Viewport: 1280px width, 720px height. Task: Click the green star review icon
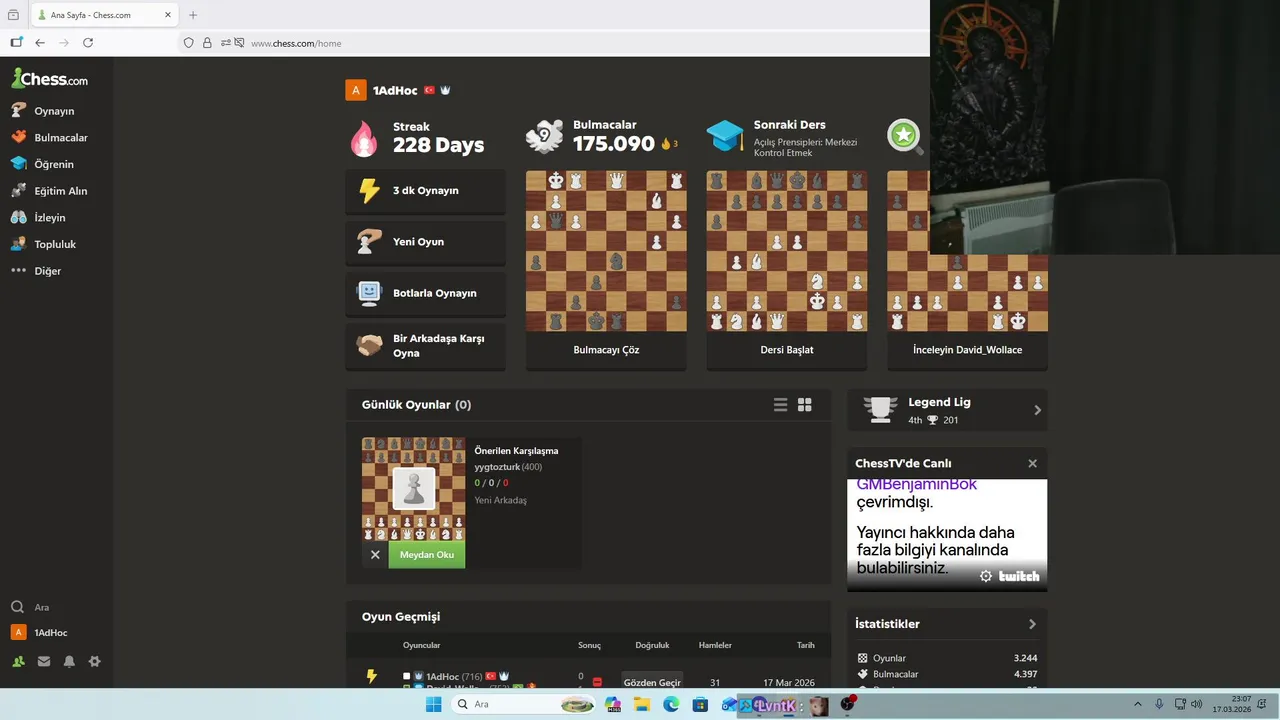pyautogui.click(x=904, y=135)
